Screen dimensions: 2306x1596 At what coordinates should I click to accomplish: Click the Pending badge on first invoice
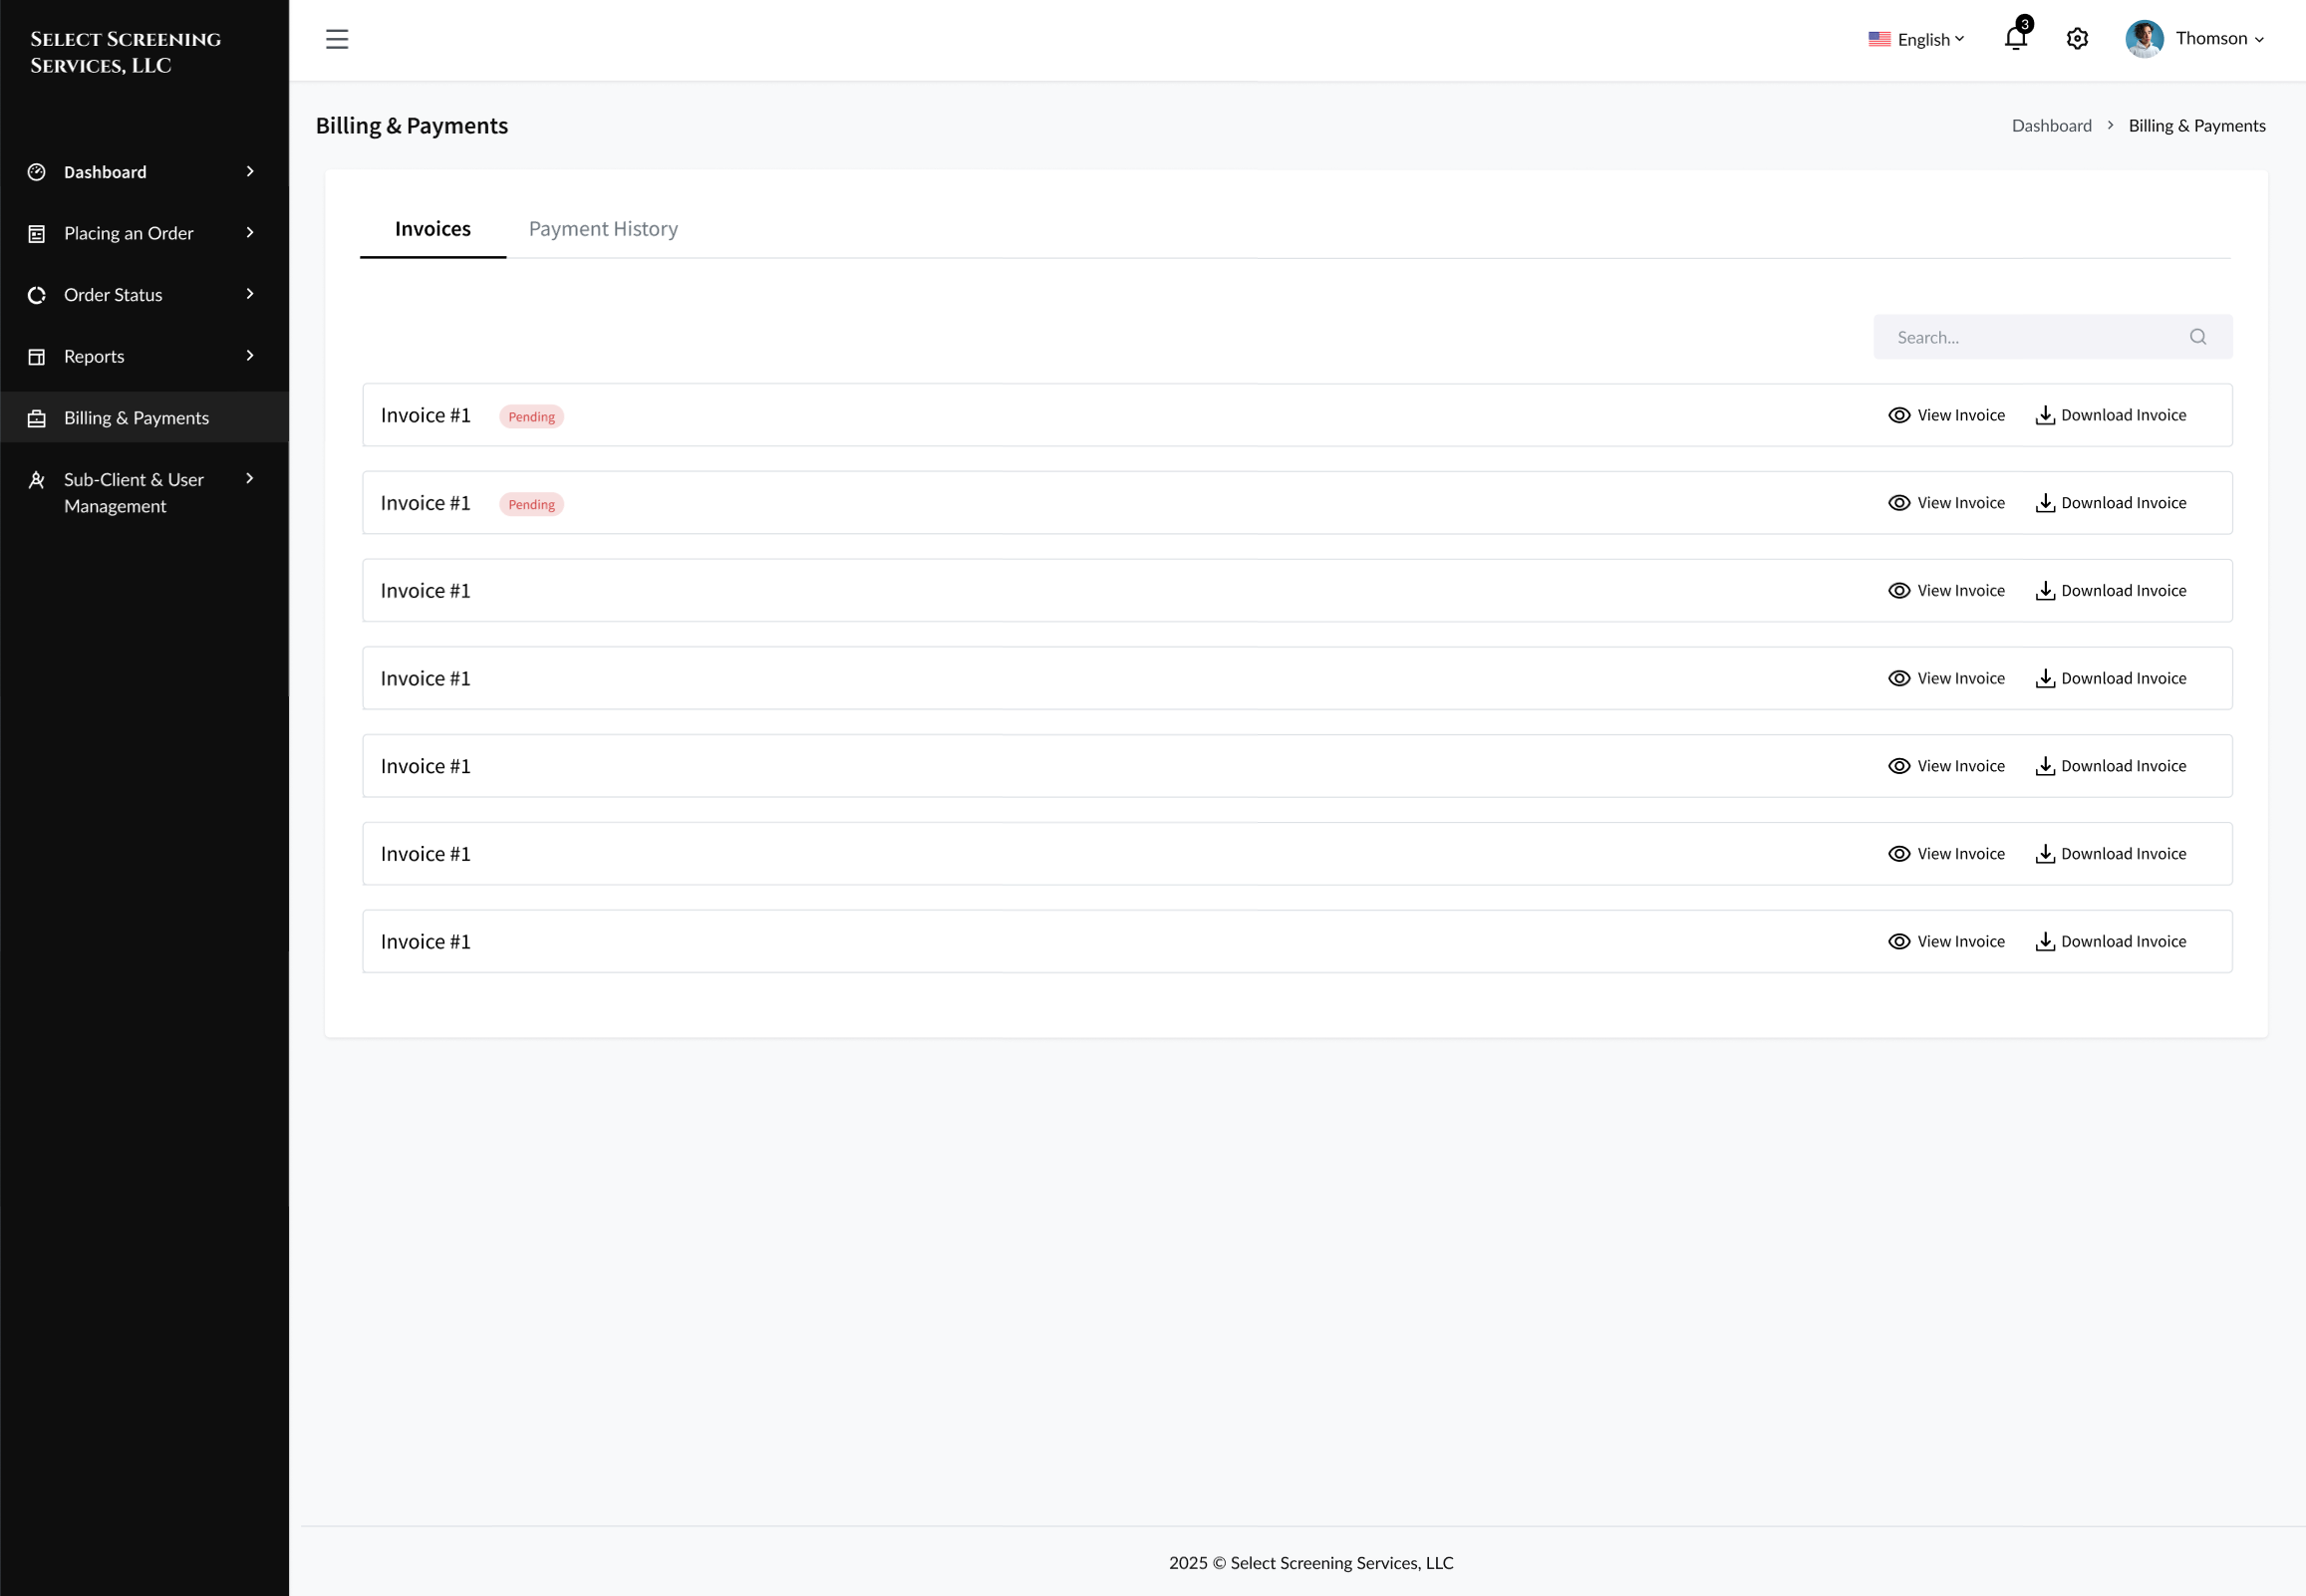tap(531, 417)
